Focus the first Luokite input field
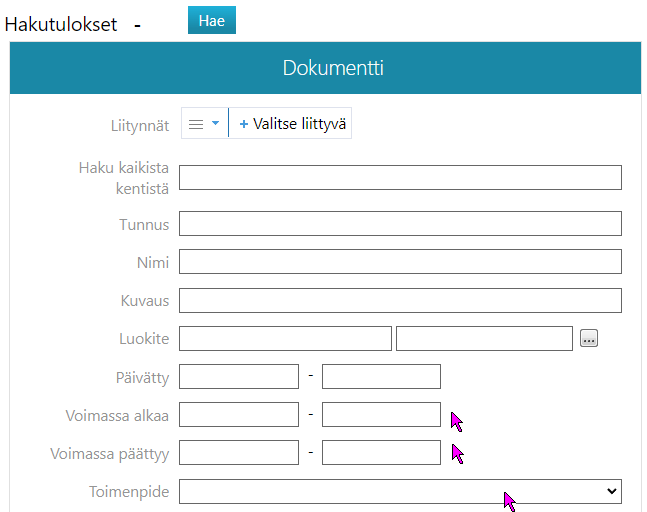This screenshot has height=512, width=647. click(285, 339)
